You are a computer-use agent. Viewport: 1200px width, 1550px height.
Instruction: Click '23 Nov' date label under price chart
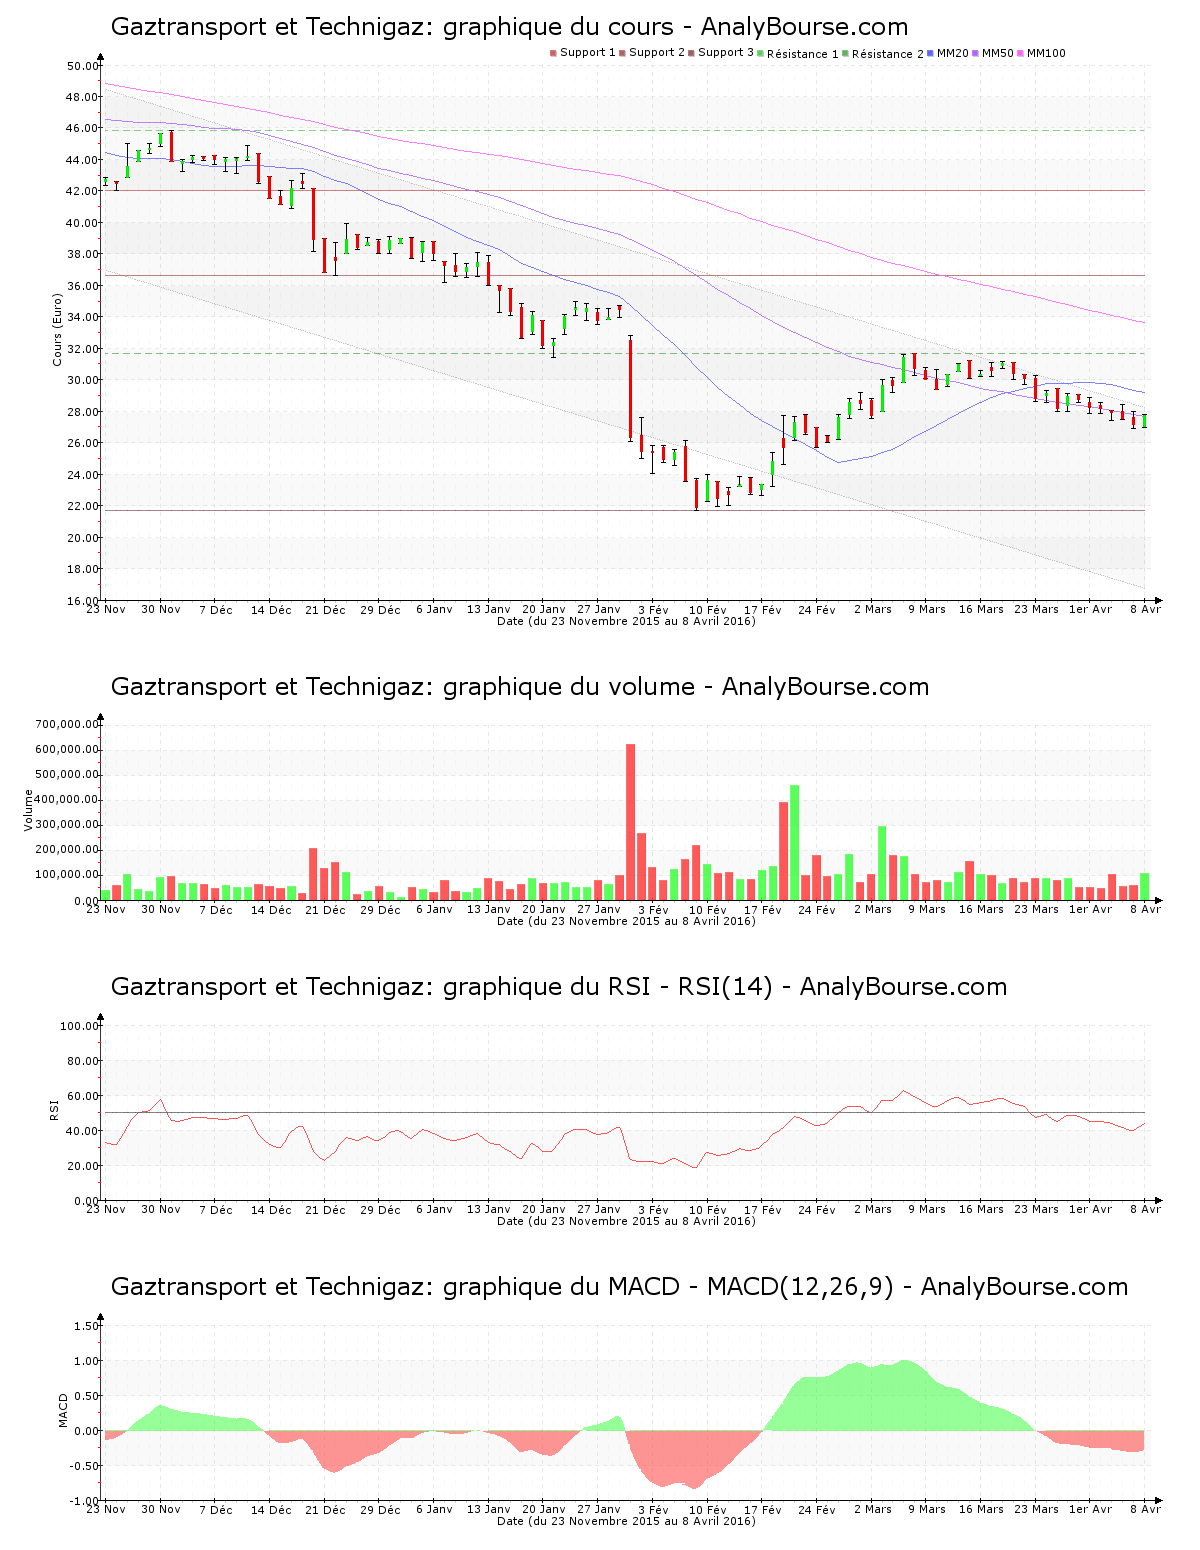point(106,609)
